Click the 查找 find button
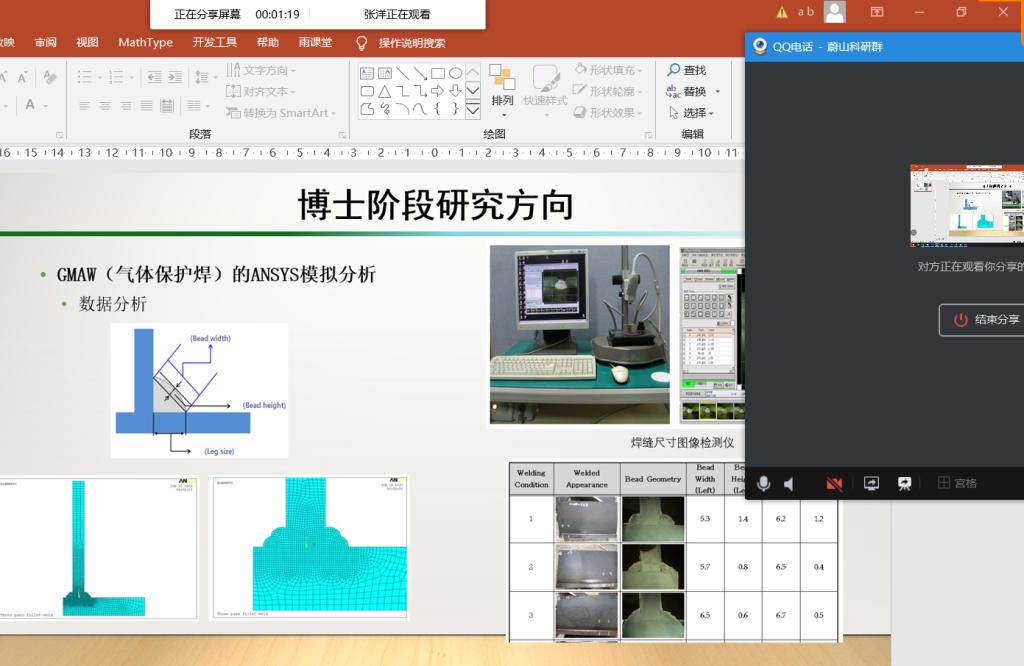The height and width of the screenshot is (666, 1024). (x=686, y=70)
